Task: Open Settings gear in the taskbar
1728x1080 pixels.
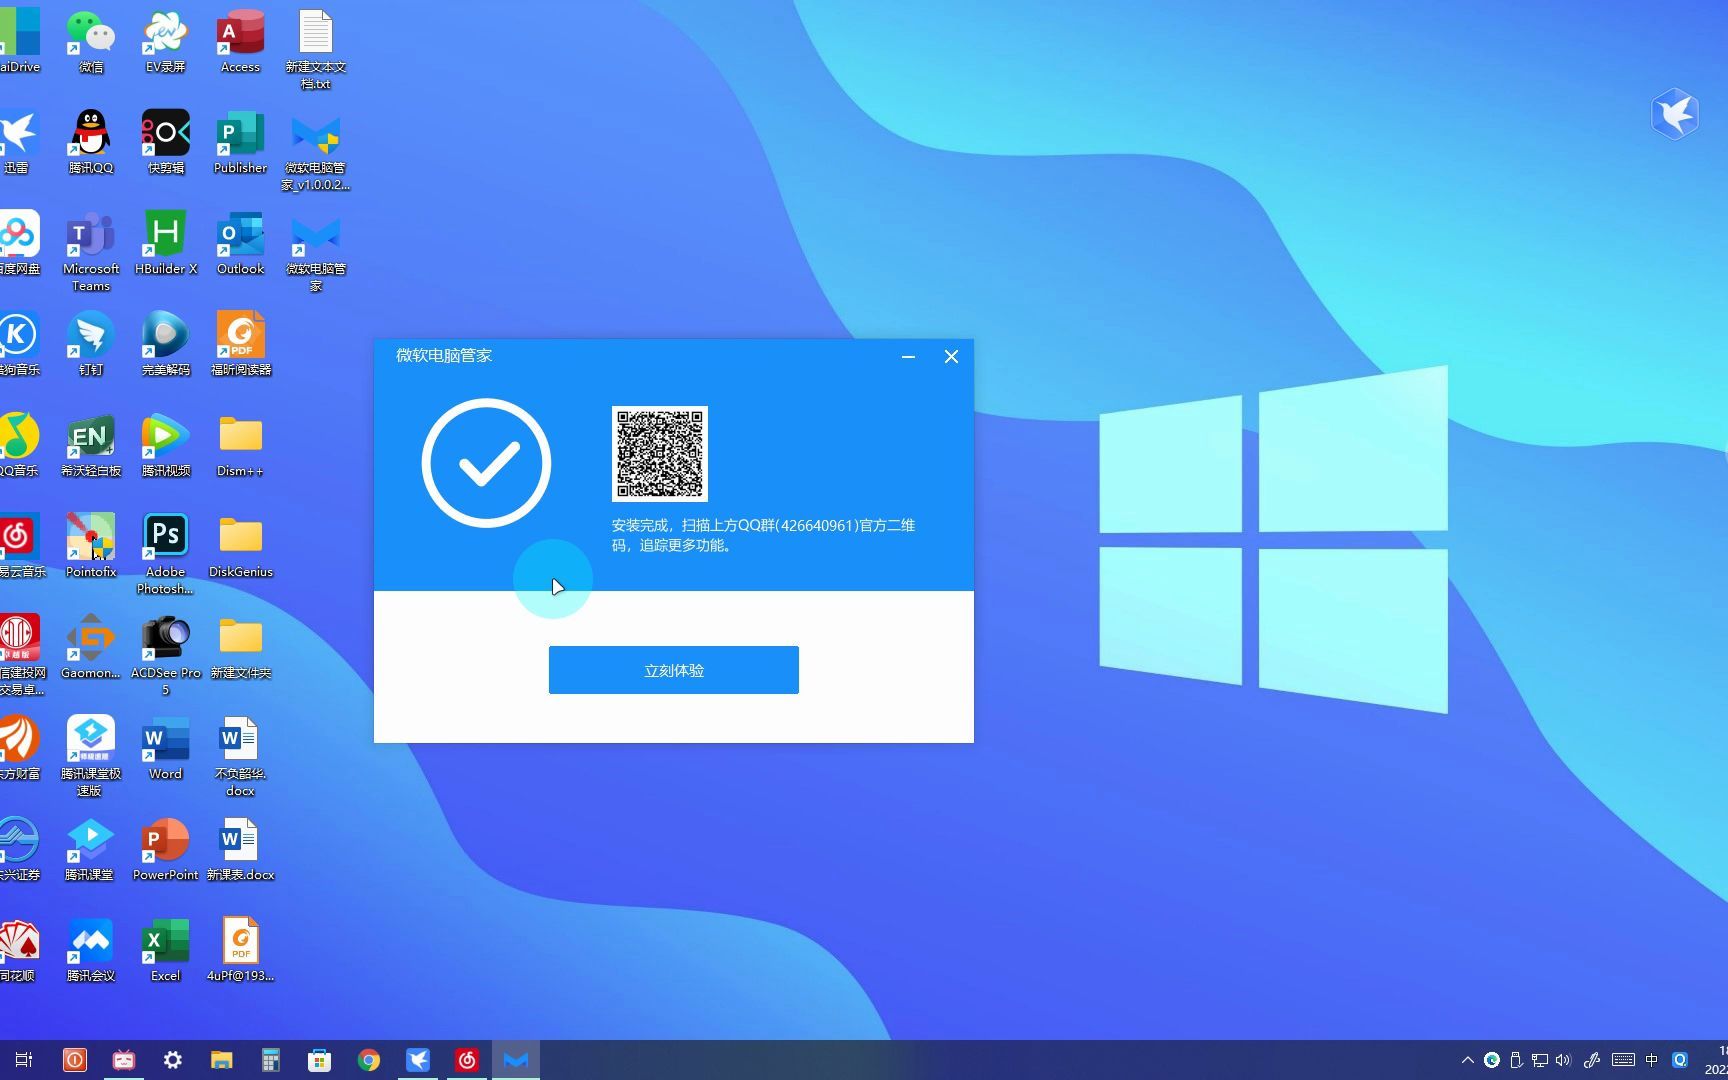Action: 173,1060
